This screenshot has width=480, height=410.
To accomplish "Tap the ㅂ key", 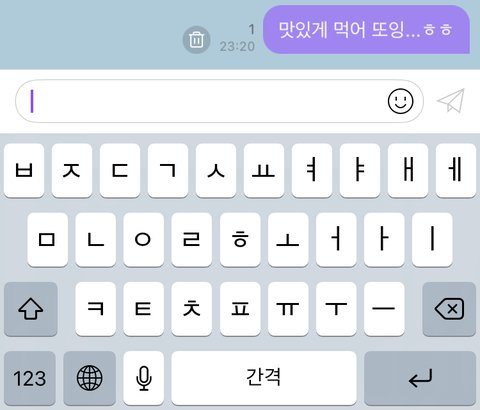I will (x=24, y=170).
